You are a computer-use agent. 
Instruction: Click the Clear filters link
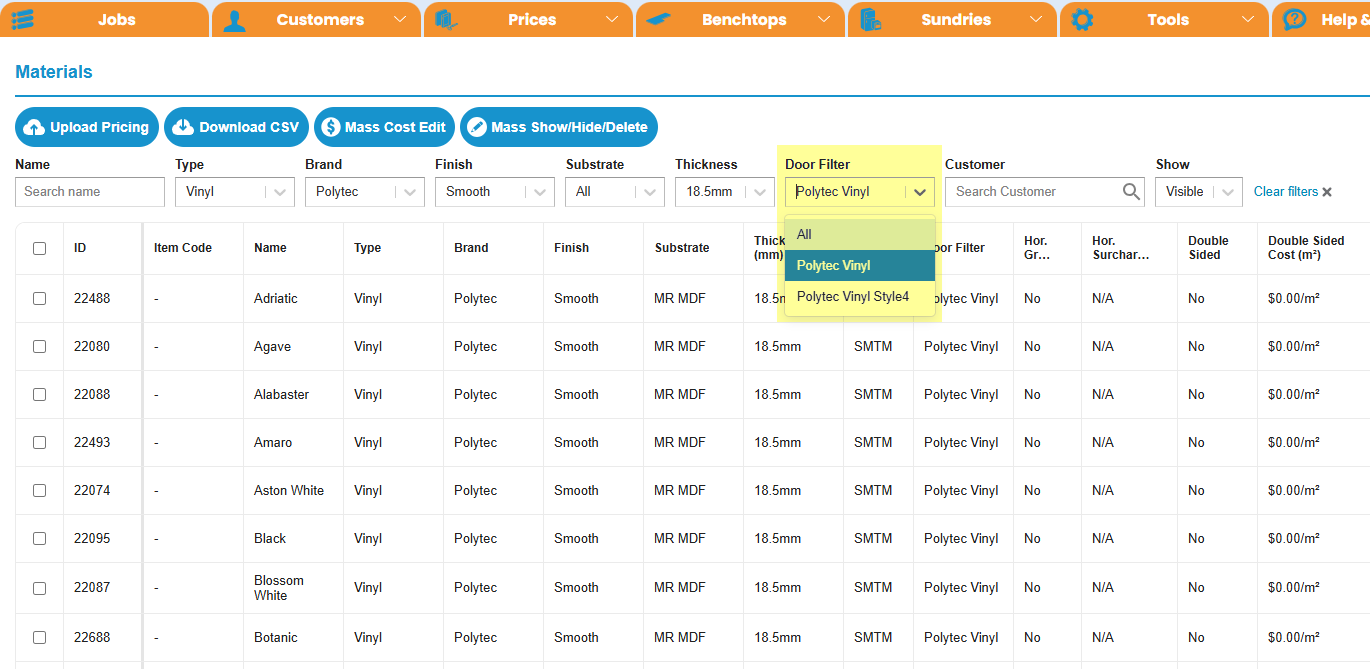[1286, 192]
